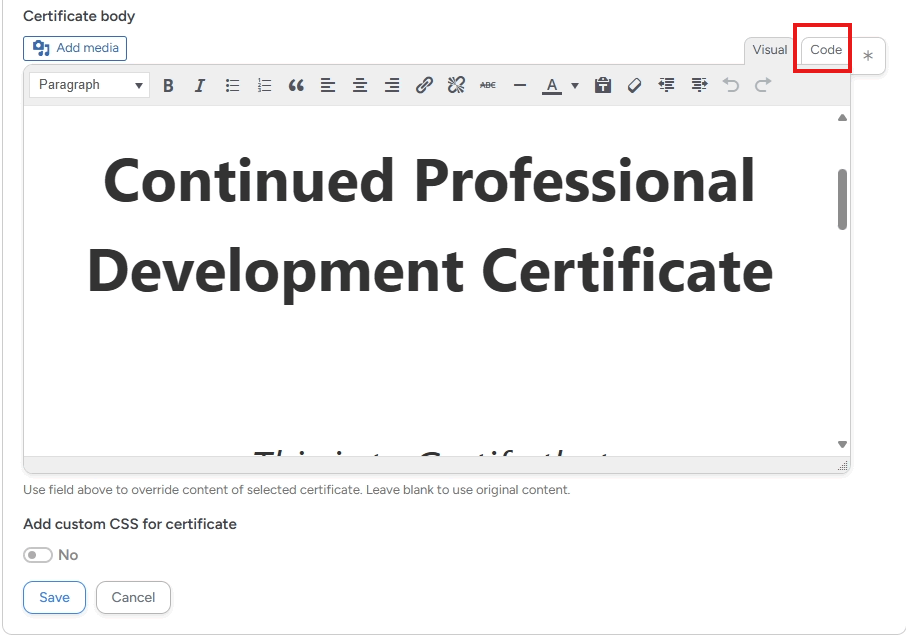Click the editor's vertical scrollbar thumb
The width and height of the screenshot is (906, 635).
point(842,199)
